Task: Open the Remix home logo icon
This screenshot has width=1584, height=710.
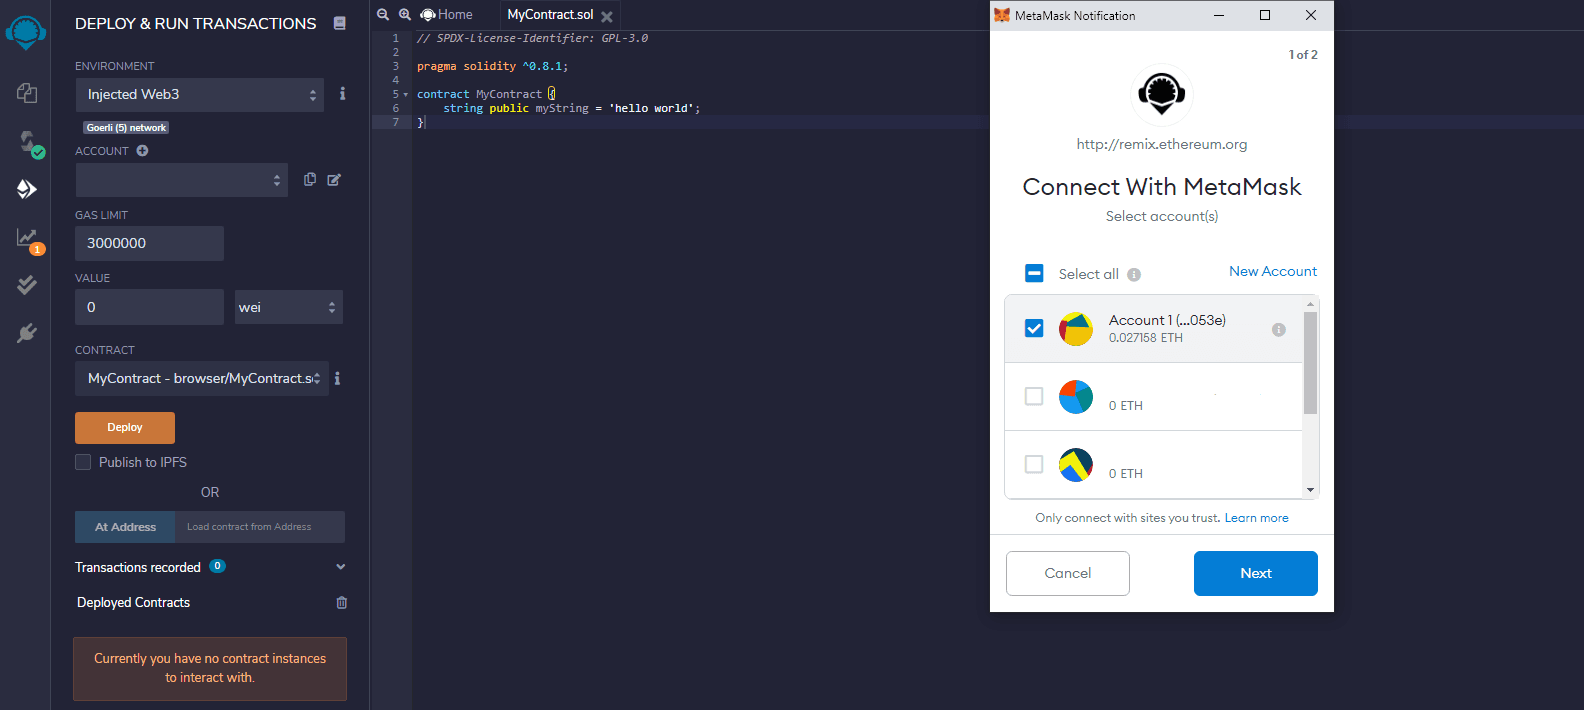Action: click(26, 32)
